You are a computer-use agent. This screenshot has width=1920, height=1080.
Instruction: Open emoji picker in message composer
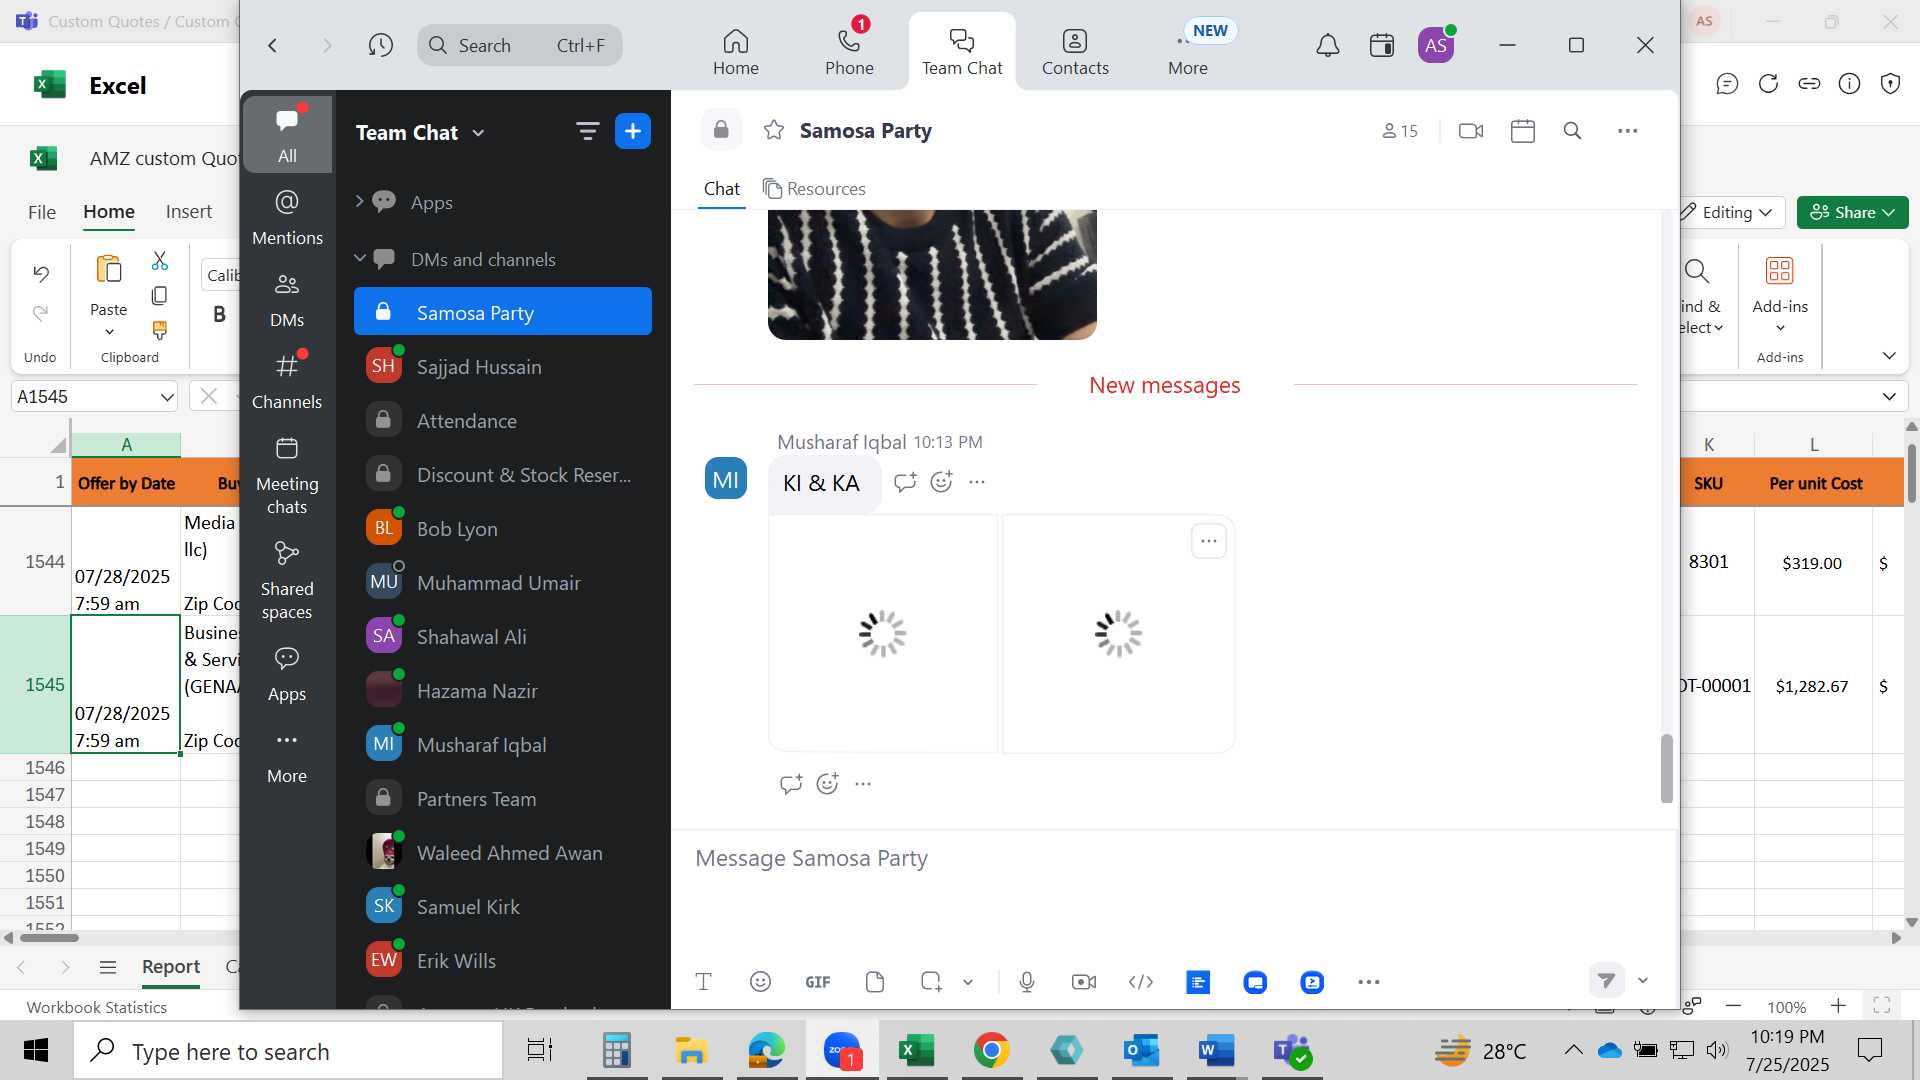(x=760, y=982)
